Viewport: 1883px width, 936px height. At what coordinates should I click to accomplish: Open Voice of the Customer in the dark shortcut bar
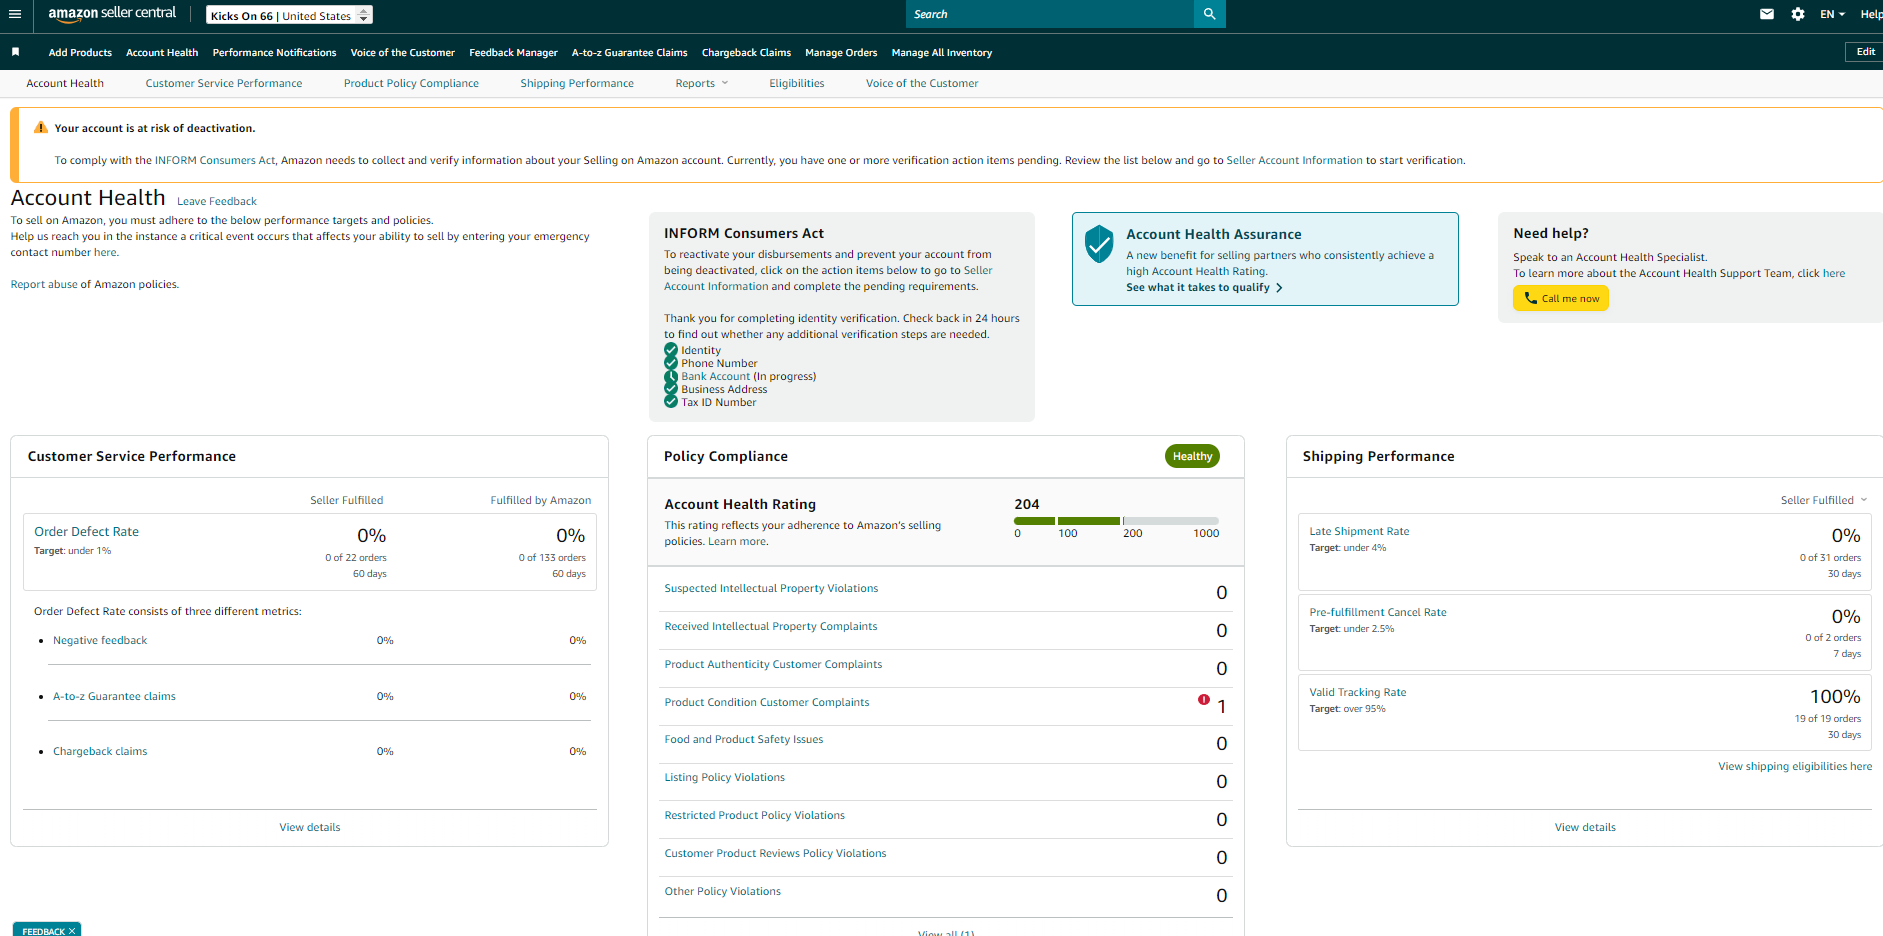pyautogui.click(x=402, y=52)
